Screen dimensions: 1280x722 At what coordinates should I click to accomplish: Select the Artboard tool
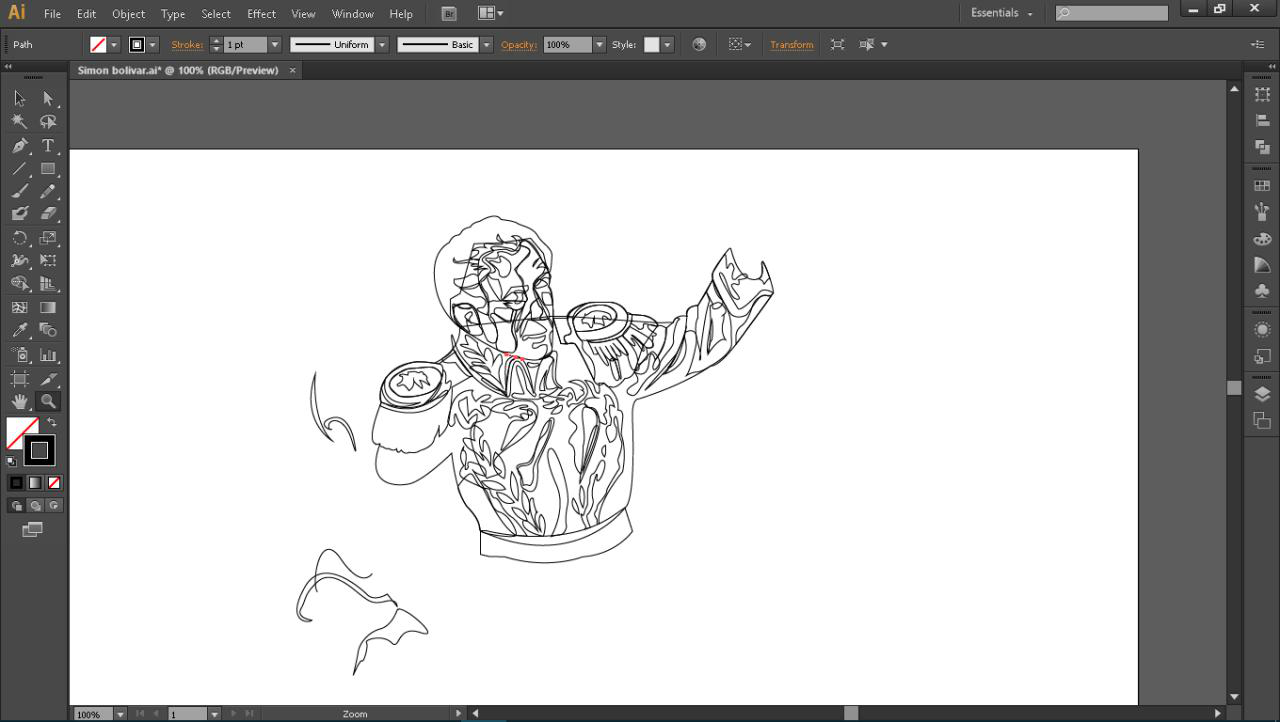pos(19,379)
